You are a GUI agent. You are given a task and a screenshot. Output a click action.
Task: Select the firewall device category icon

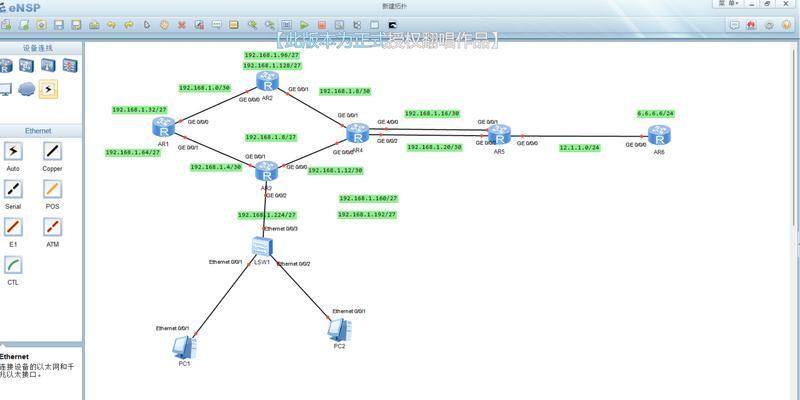(x=70, y=65)
